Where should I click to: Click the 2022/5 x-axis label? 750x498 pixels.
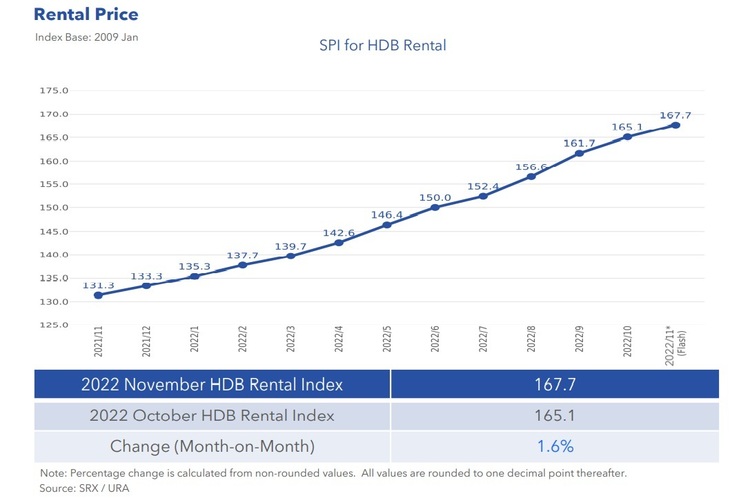(x=387, y=339)
